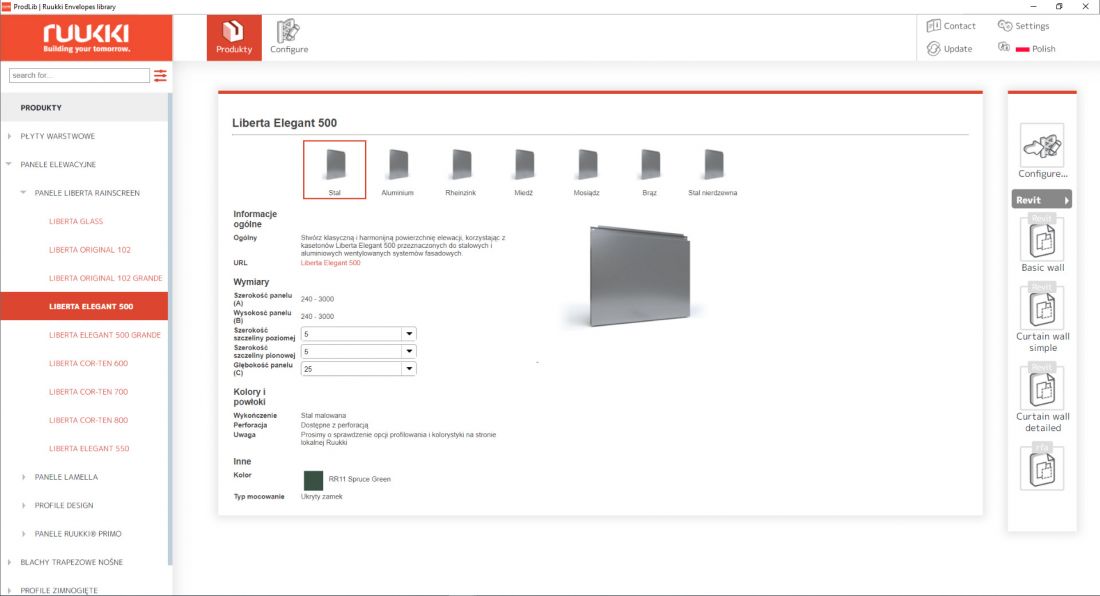This screenshot has width=1100, height=596.
Task: Select Liberta Elegant 550 in the tree
Action: pyautogui.click(x=89, y=449)
